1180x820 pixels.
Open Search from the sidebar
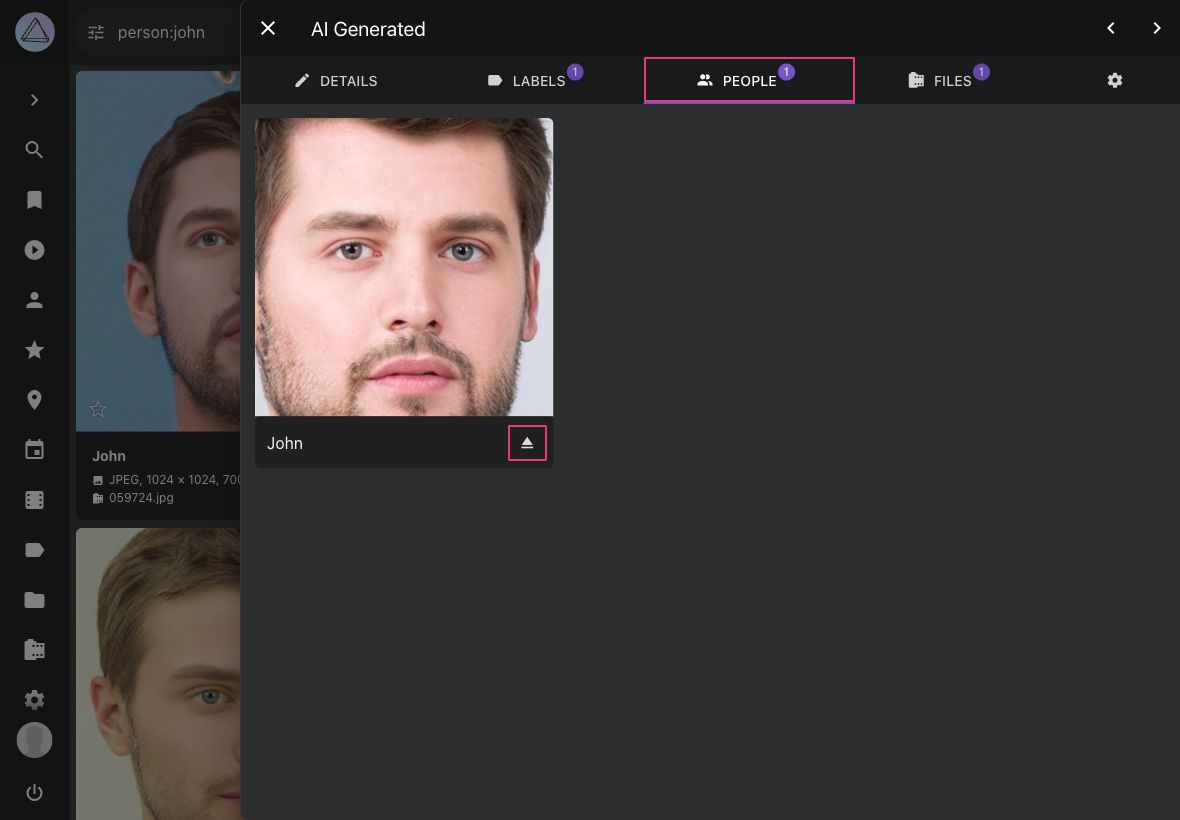point(34,149)
